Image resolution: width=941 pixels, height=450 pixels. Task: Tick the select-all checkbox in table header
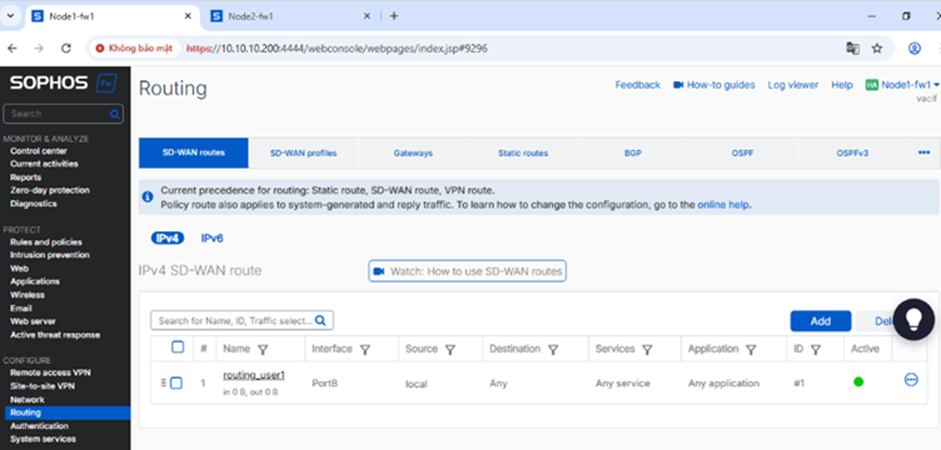pyautogui.click(x=178, y=347)
